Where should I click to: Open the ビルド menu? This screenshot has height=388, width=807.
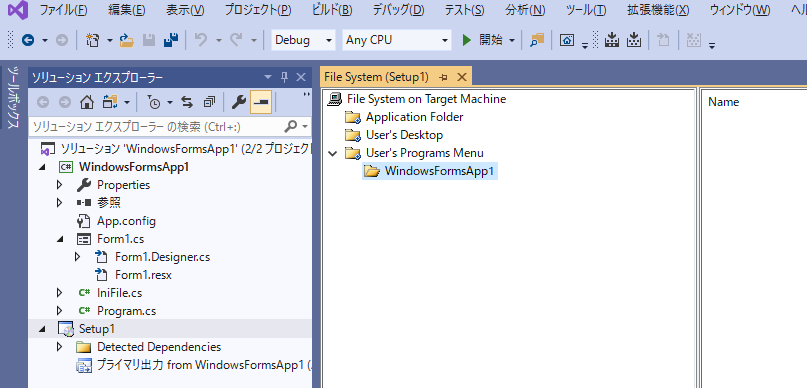332,10
